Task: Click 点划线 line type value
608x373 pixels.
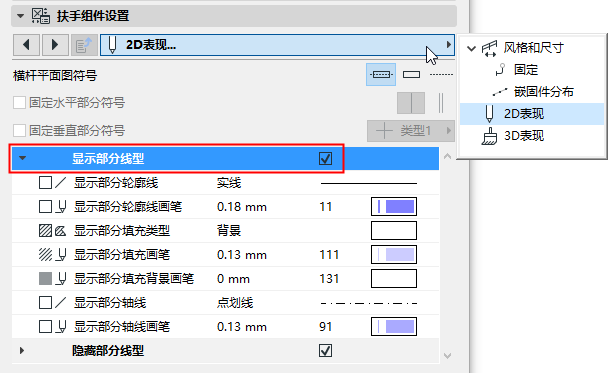Action: pyautogui.click(x=235, y=302)
